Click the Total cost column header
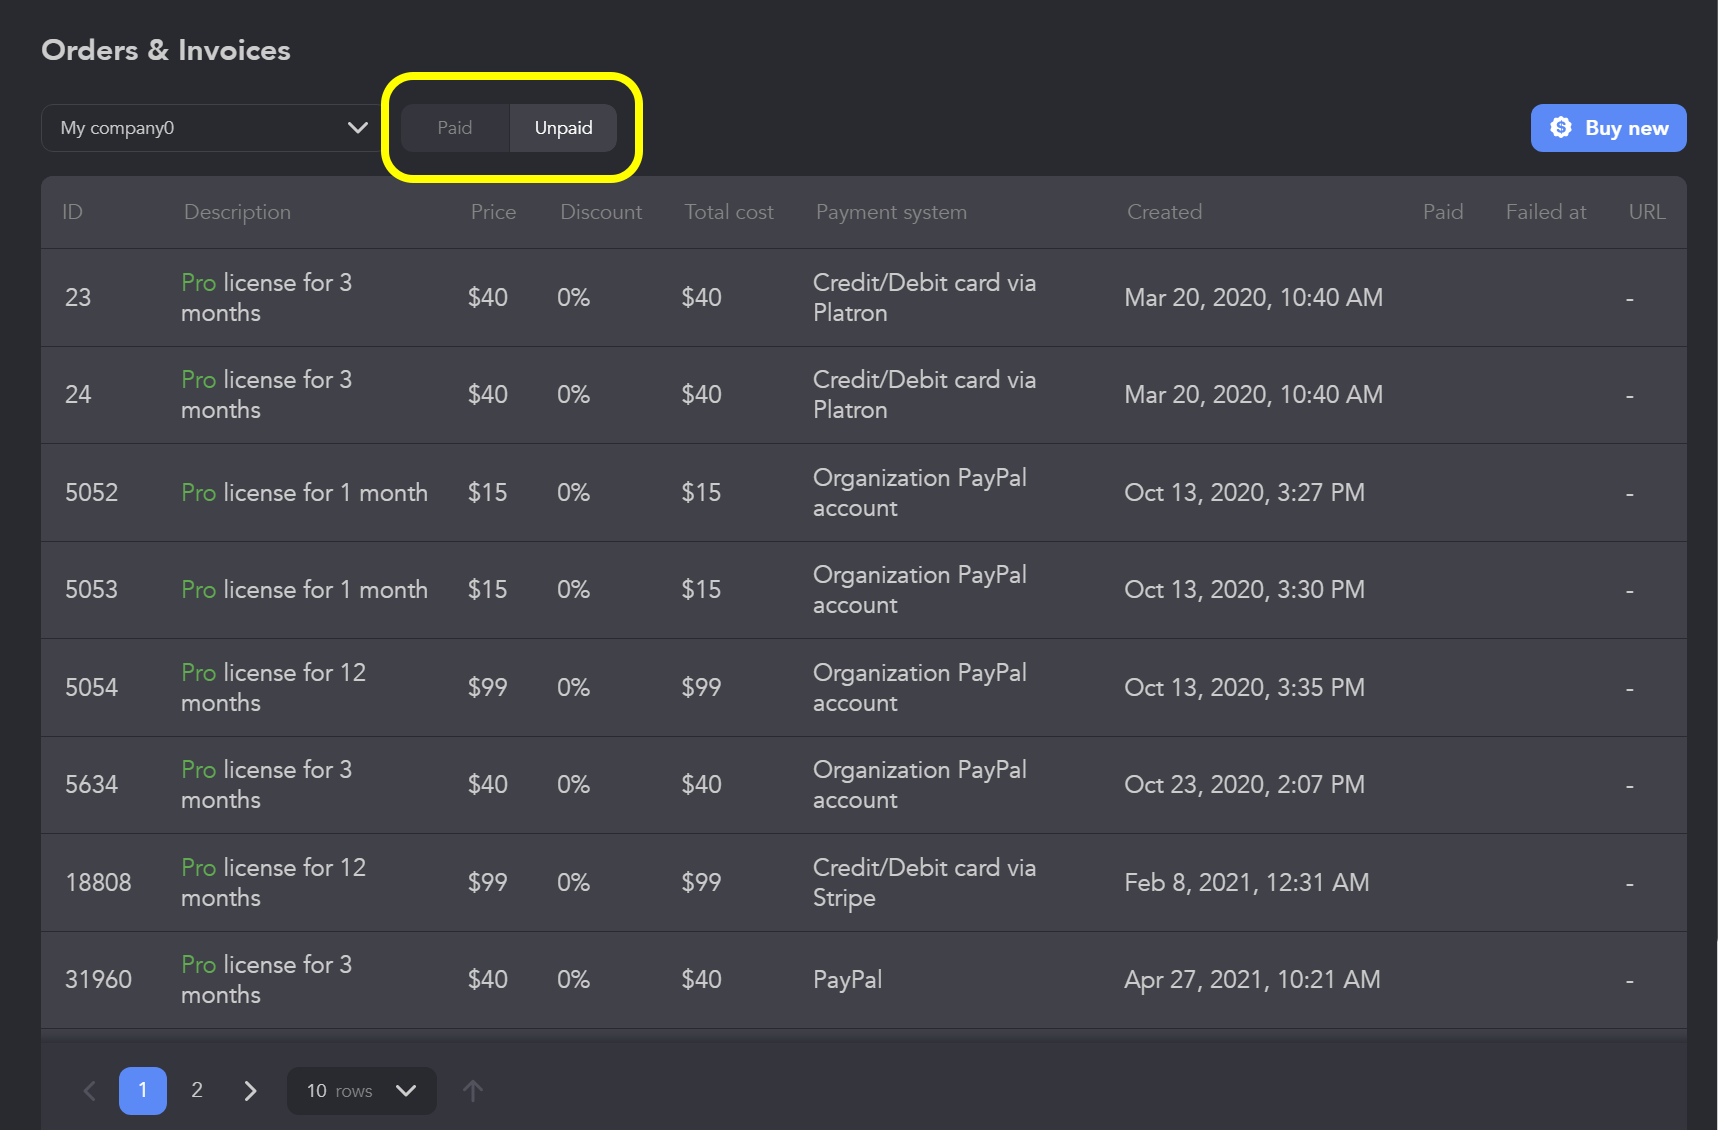This screenshot has height=1130, width=1718. [728, 212]
